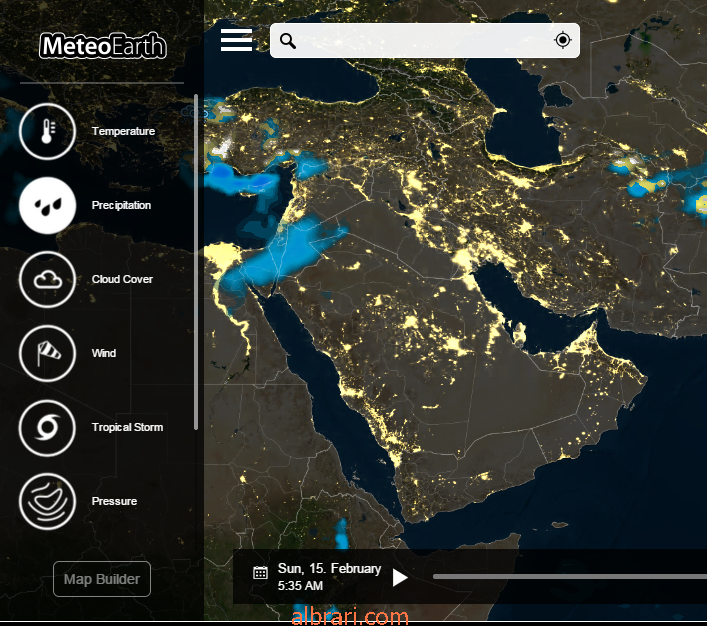707x626 pixels.
Task: Activate the Pressure layer icon
Action: click(47, 501)
